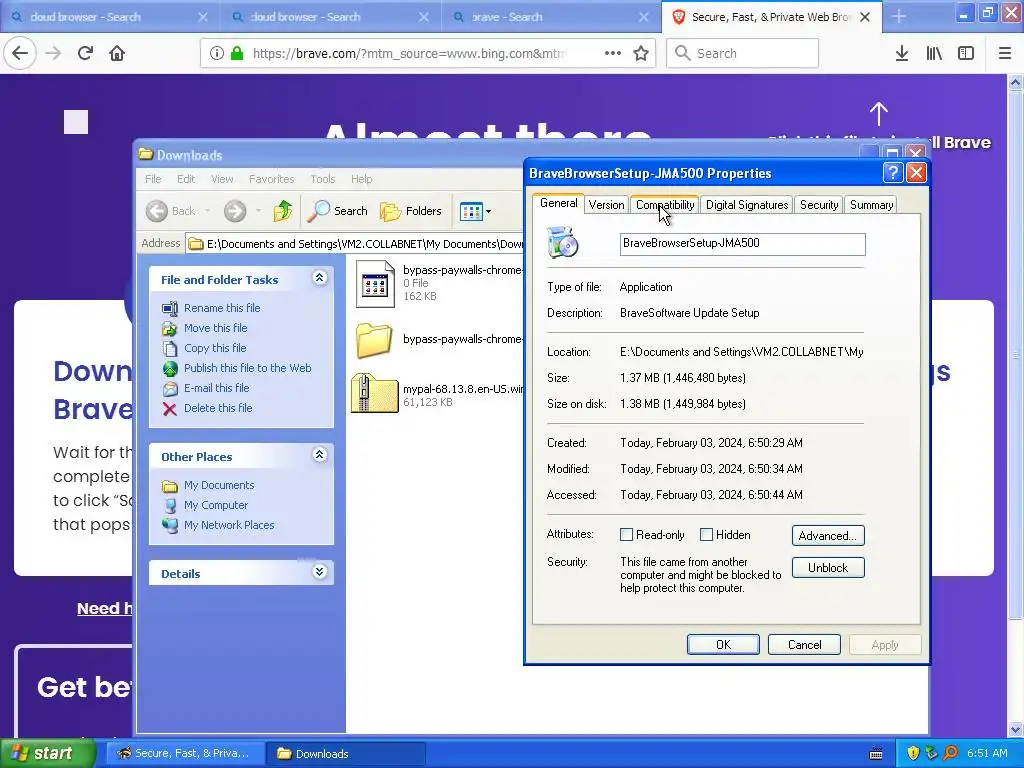Image resolution: width=1024 pixels, height=768 pixels.
Task: Click security shield tray icon
Action: point(913,753)
